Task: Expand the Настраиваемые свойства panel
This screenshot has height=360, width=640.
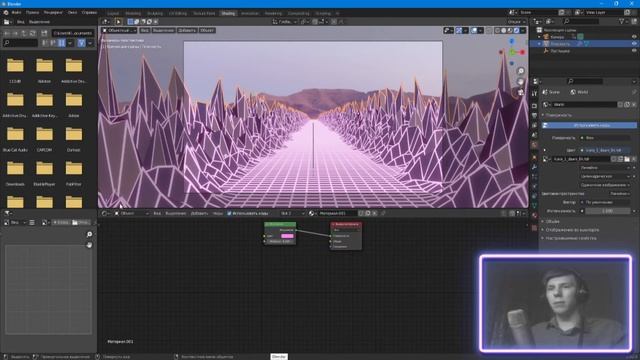Action: pos(571,238)
